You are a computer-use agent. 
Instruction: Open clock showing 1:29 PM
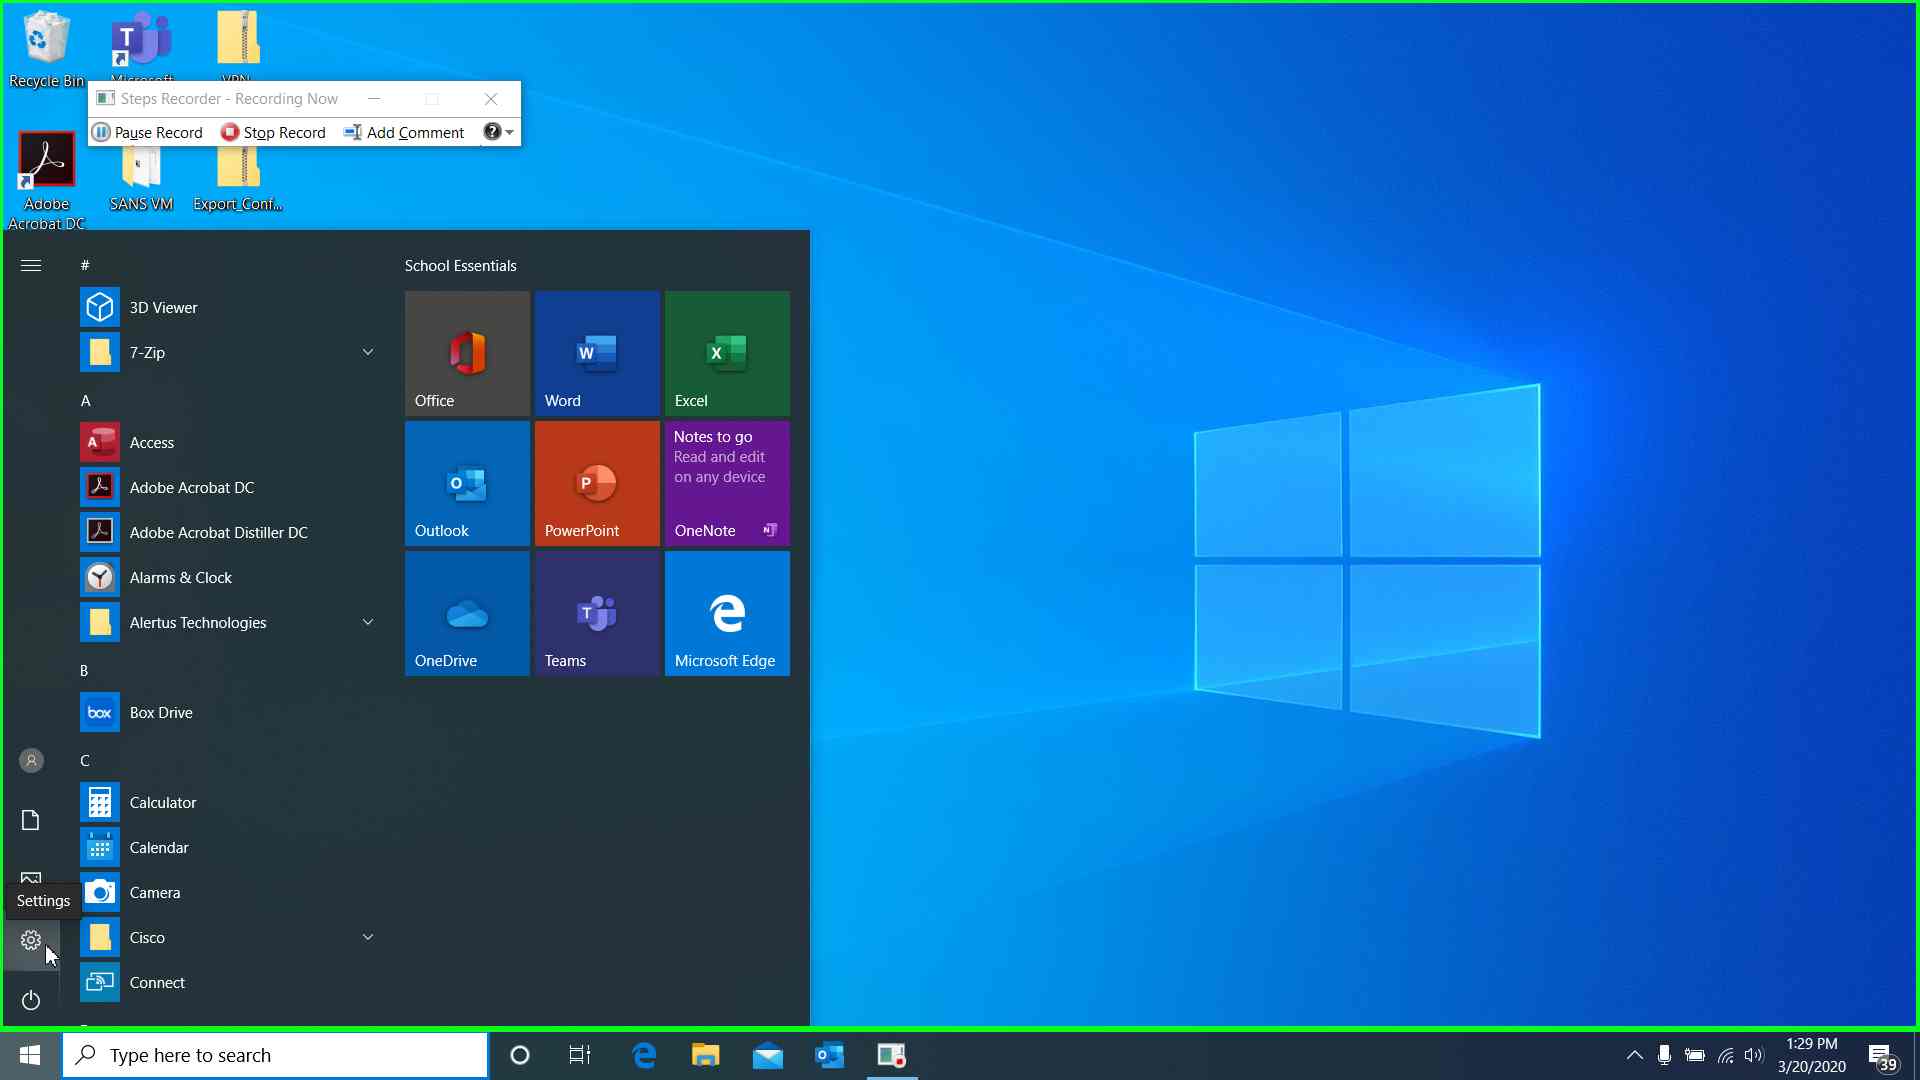1812,1055
